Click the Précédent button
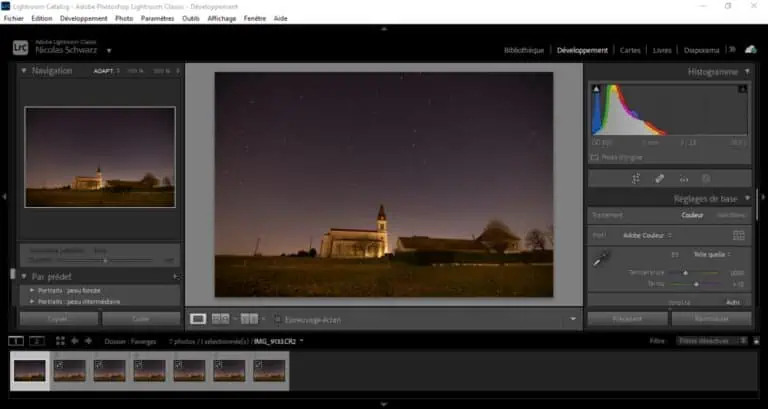 tap(627, 319)
